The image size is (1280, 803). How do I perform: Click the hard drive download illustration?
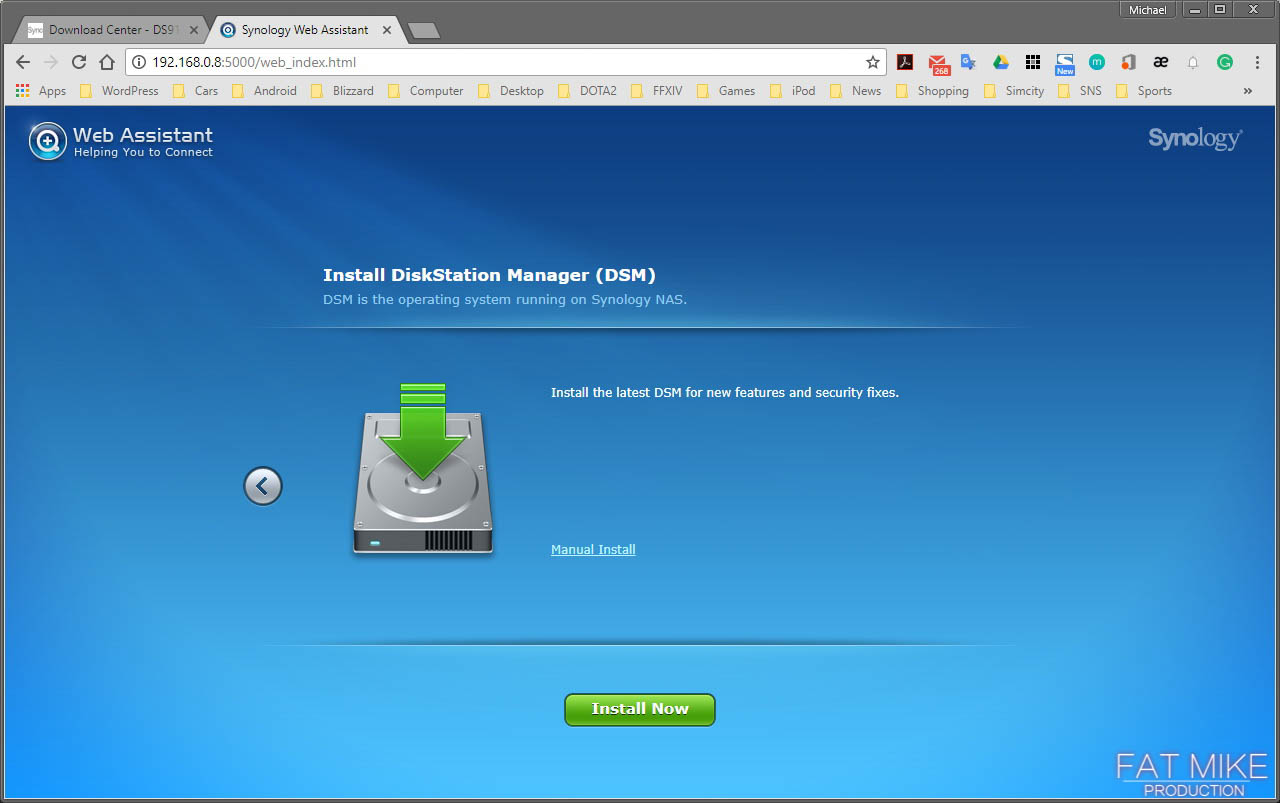click(x=423, y=468)
